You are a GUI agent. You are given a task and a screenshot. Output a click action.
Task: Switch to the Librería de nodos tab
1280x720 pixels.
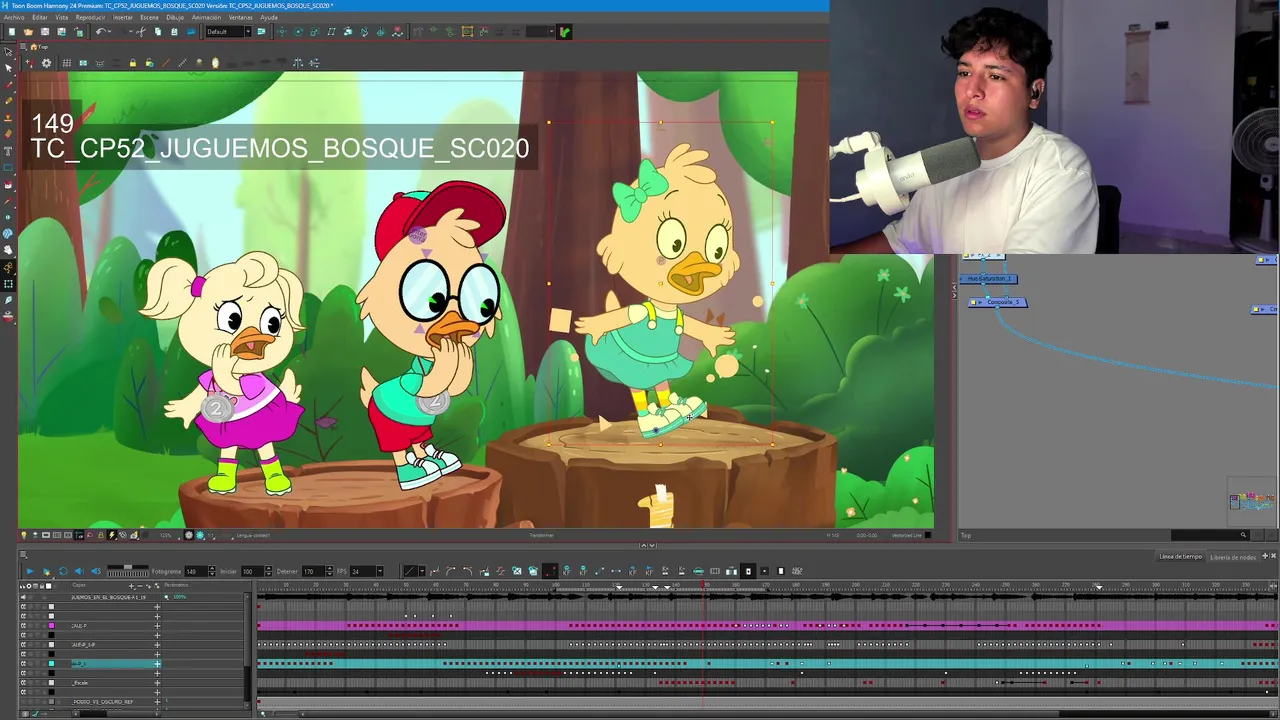pos(1233,556)
